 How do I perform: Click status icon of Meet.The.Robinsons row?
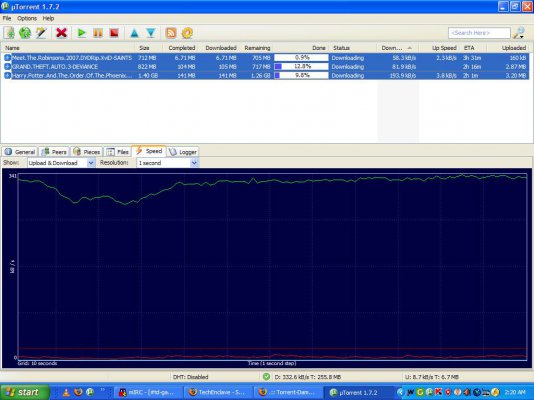(7, 58)
